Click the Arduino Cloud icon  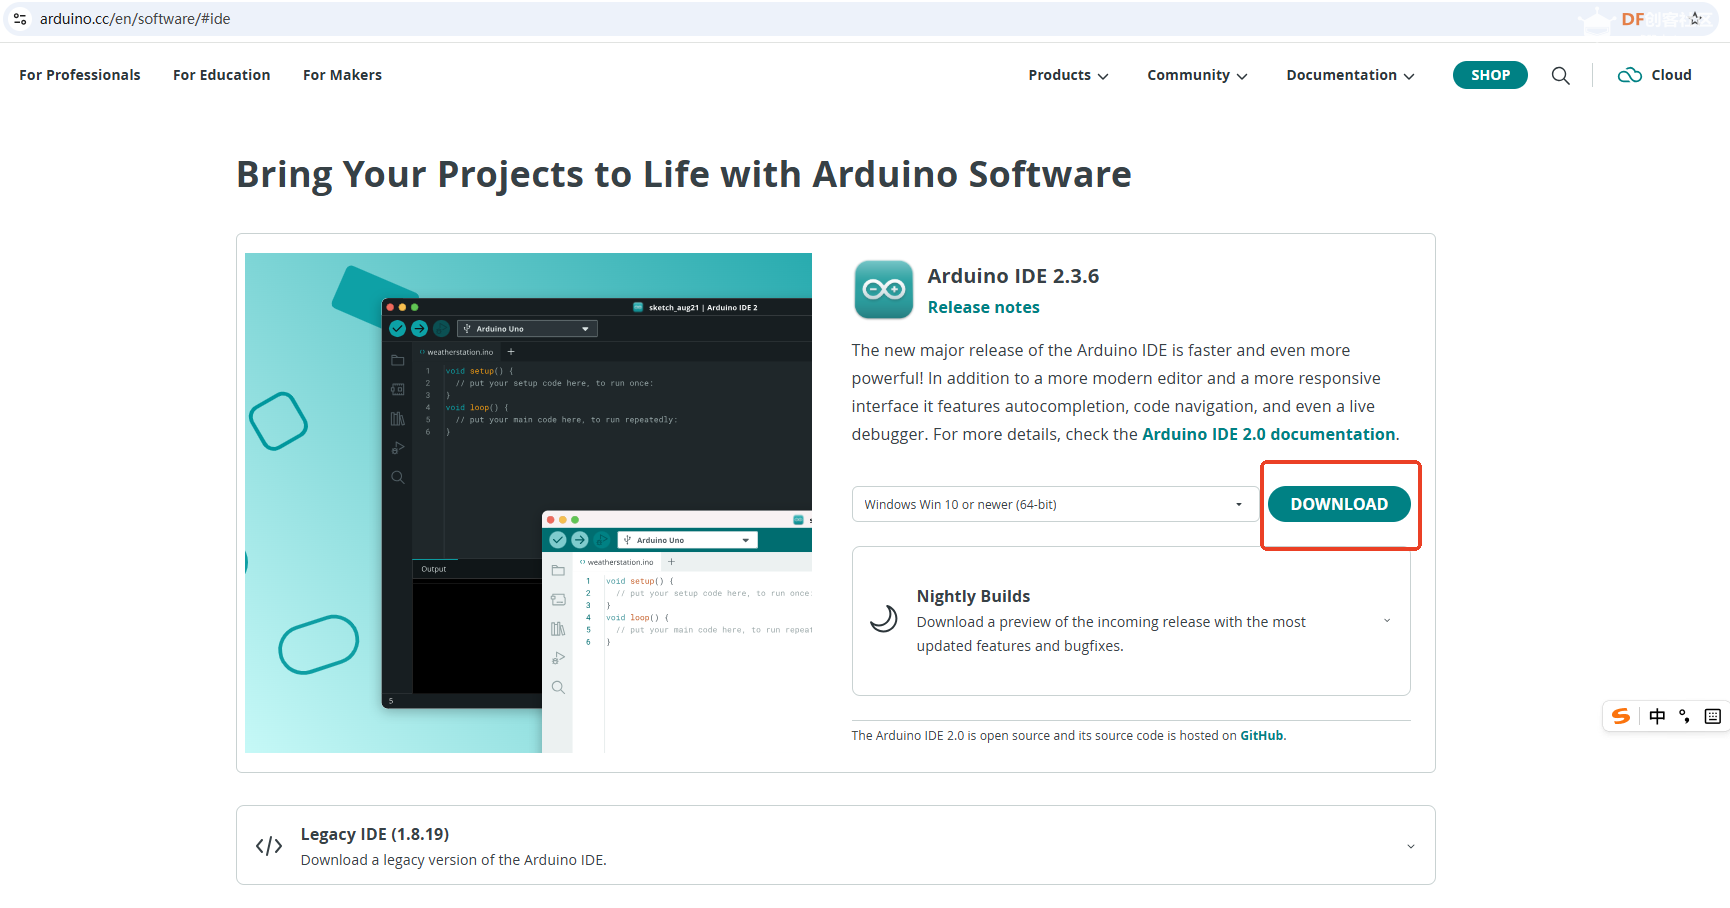click(x=1630, y=75)
